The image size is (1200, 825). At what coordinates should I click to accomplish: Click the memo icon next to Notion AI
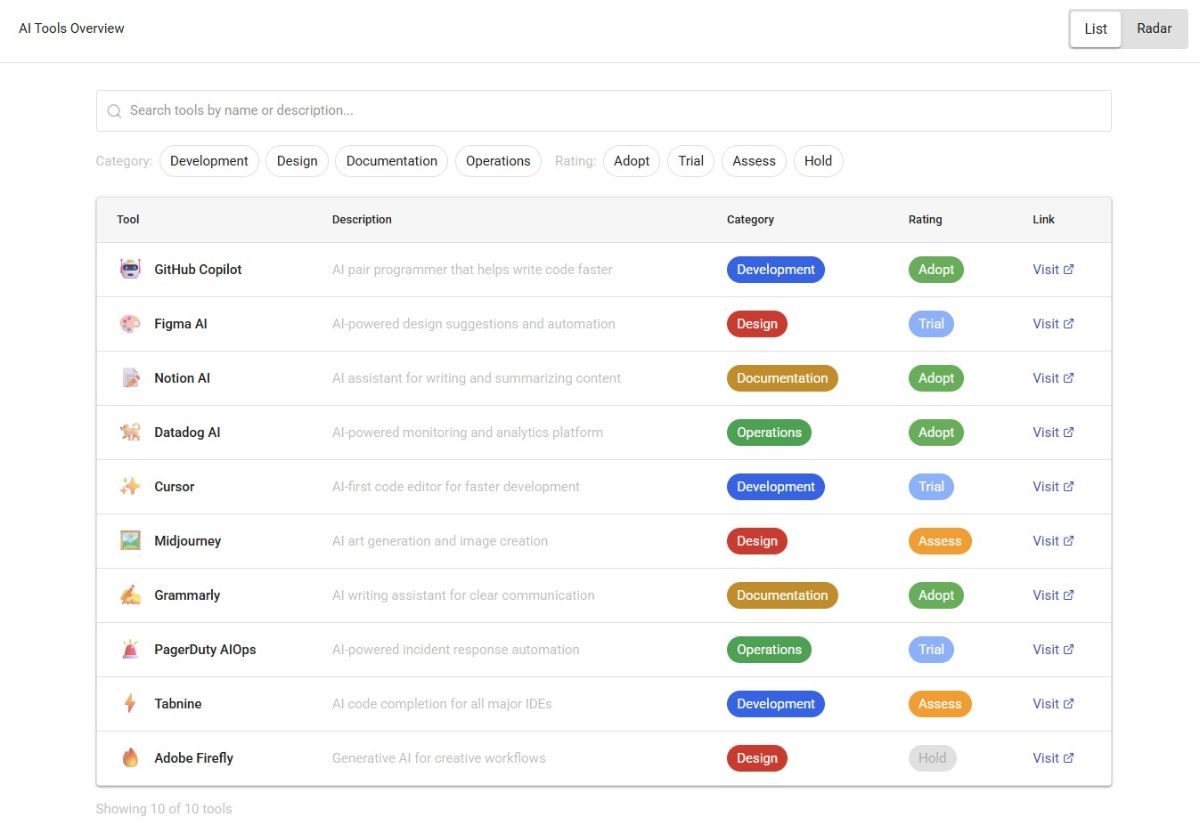click(131, 377)
